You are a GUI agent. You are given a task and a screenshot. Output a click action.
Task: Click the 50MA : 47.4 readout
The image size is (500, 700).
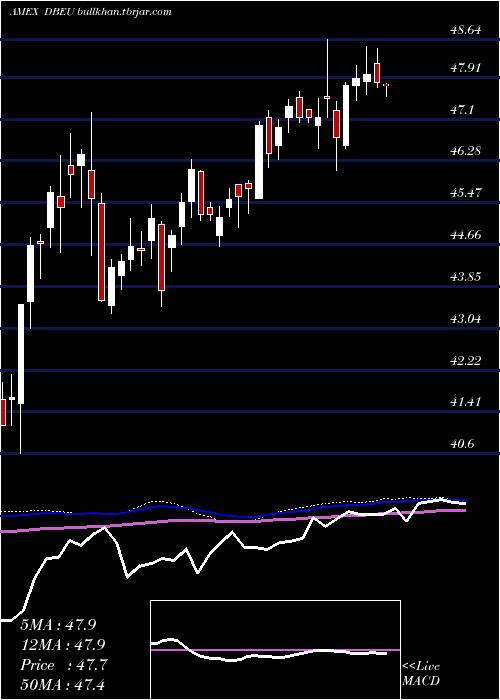point(62,684)
